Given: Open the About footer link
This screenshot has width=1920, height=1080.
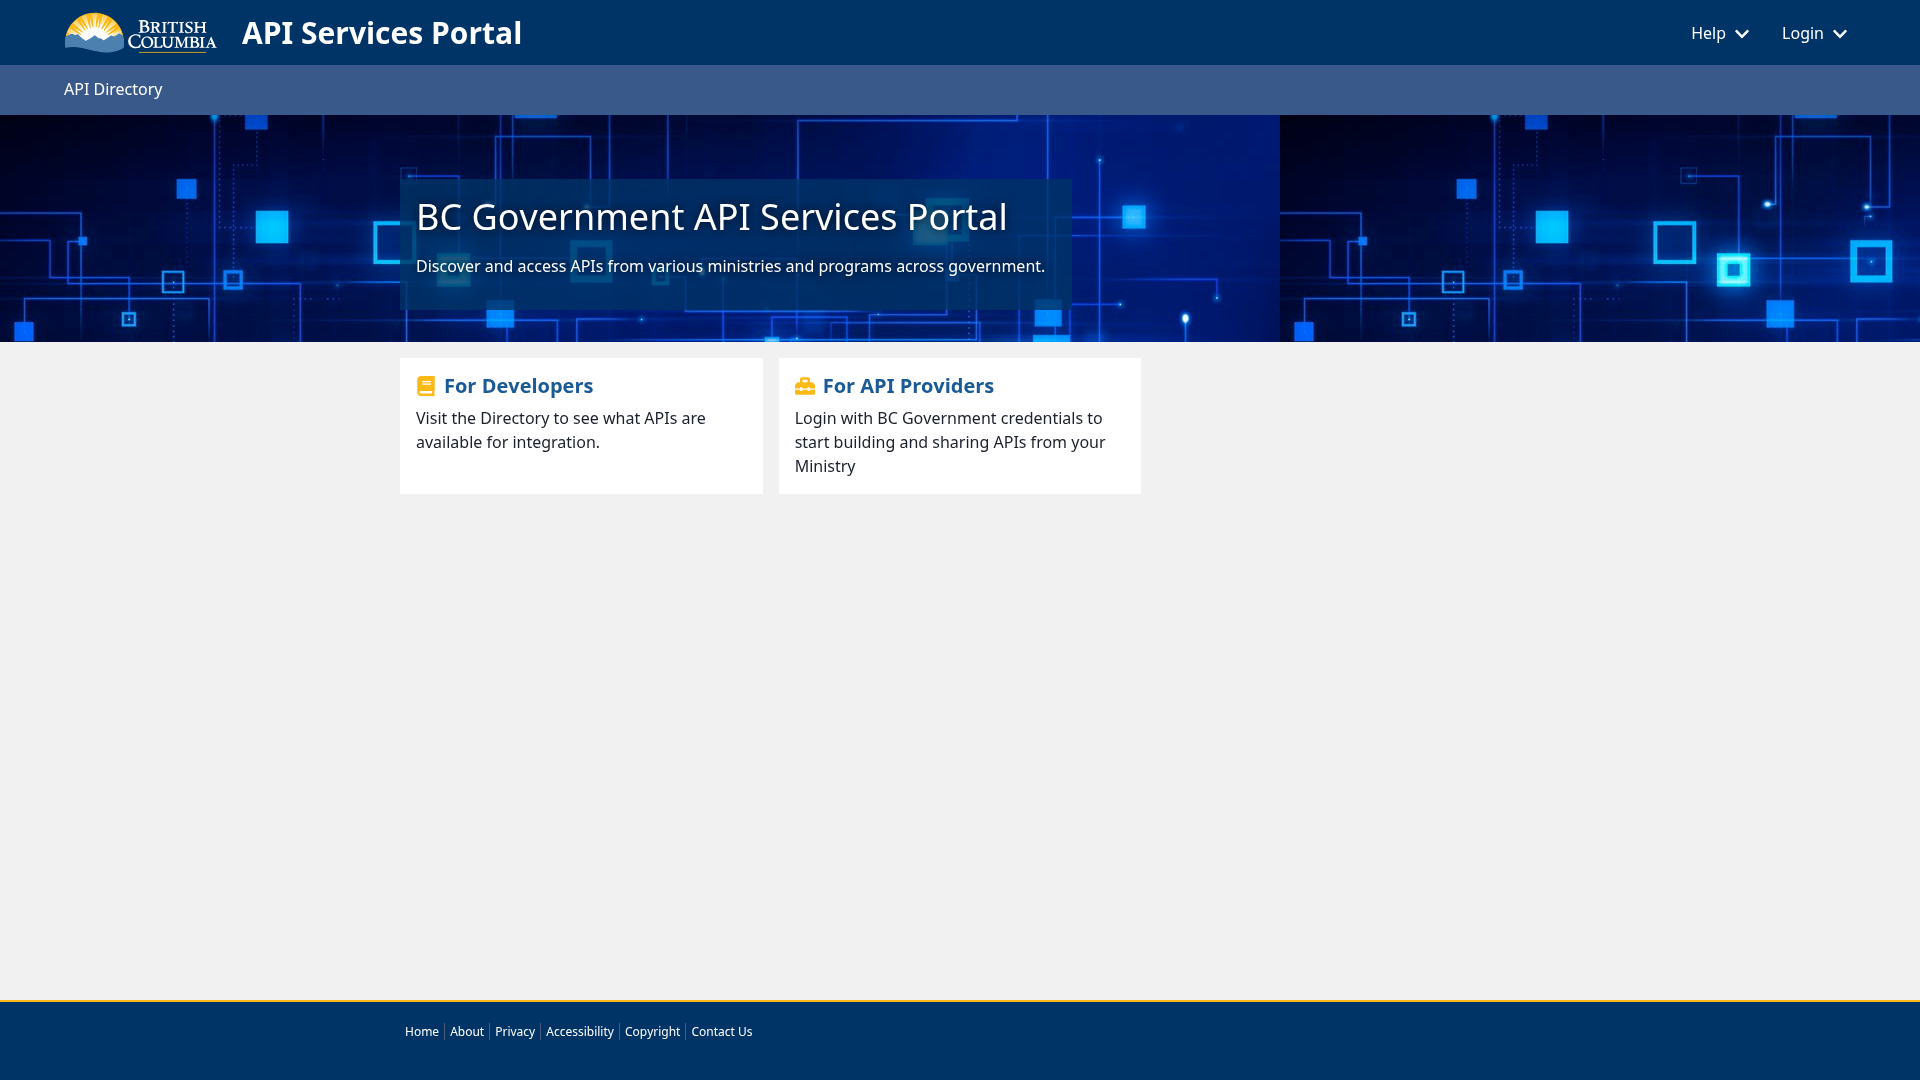Looking at the screenshot, I should click(x=467, y=1031).
